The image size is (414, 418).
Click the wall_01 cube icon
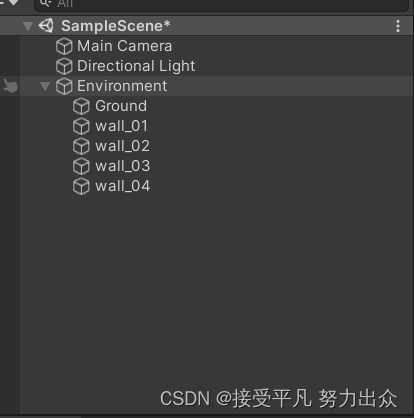coord(81,126)
